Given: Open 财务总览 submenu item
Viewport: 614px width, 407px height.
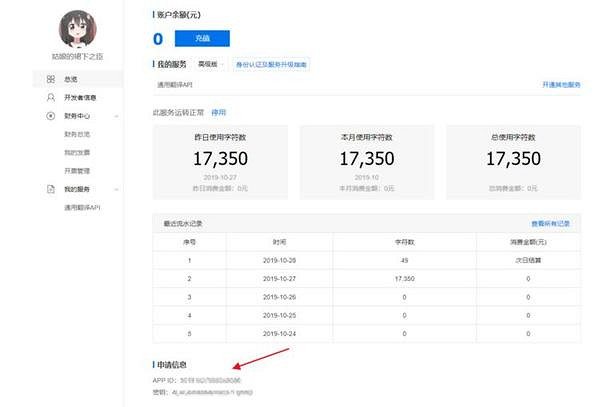Looking at the screenshot, I should point(77,134).
